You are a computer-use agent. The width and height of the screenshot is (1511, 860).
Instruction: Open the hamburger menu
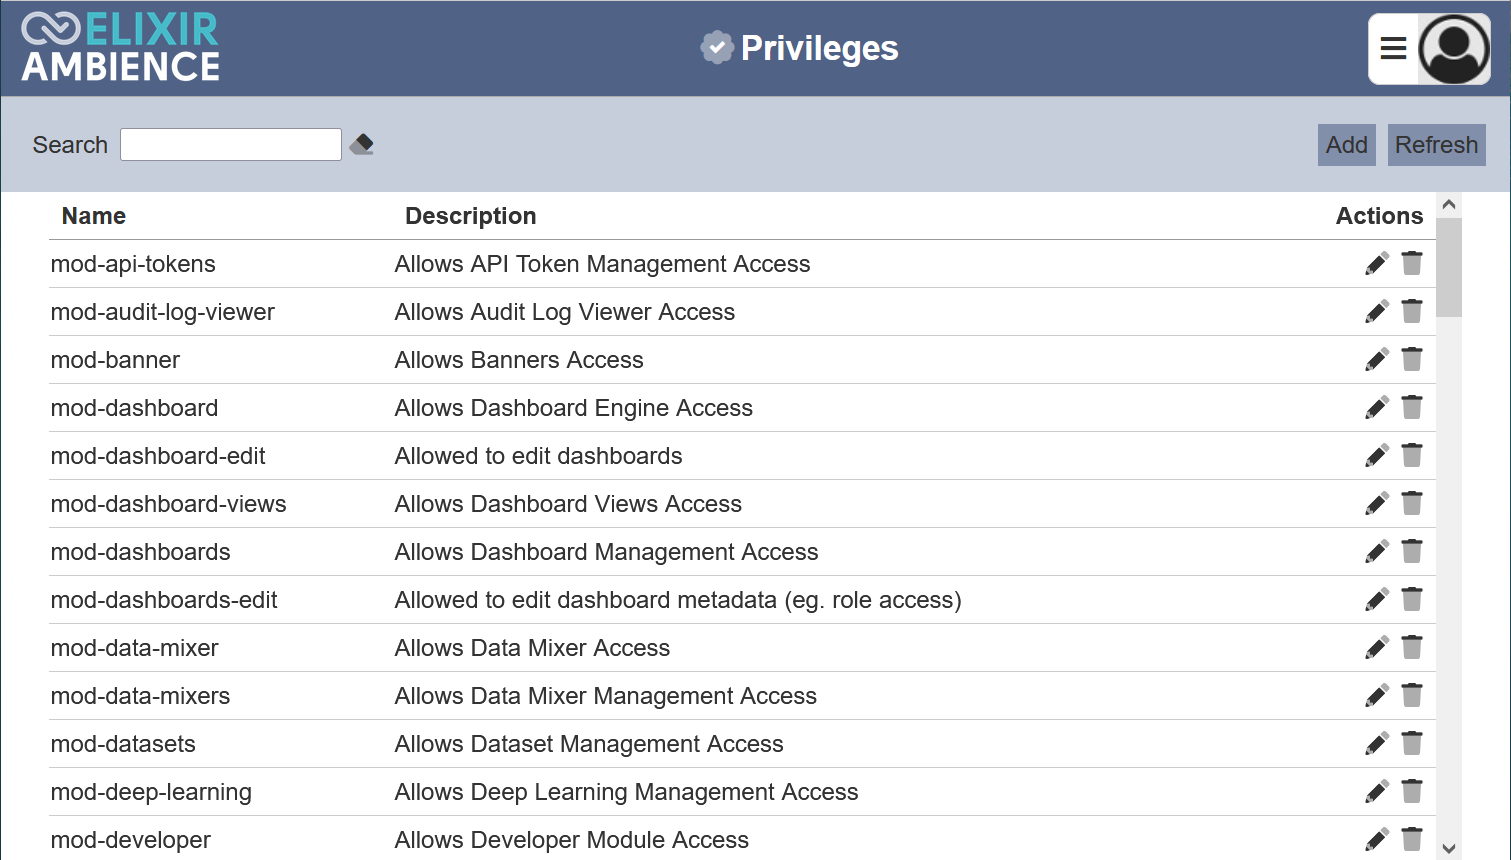1393,49
